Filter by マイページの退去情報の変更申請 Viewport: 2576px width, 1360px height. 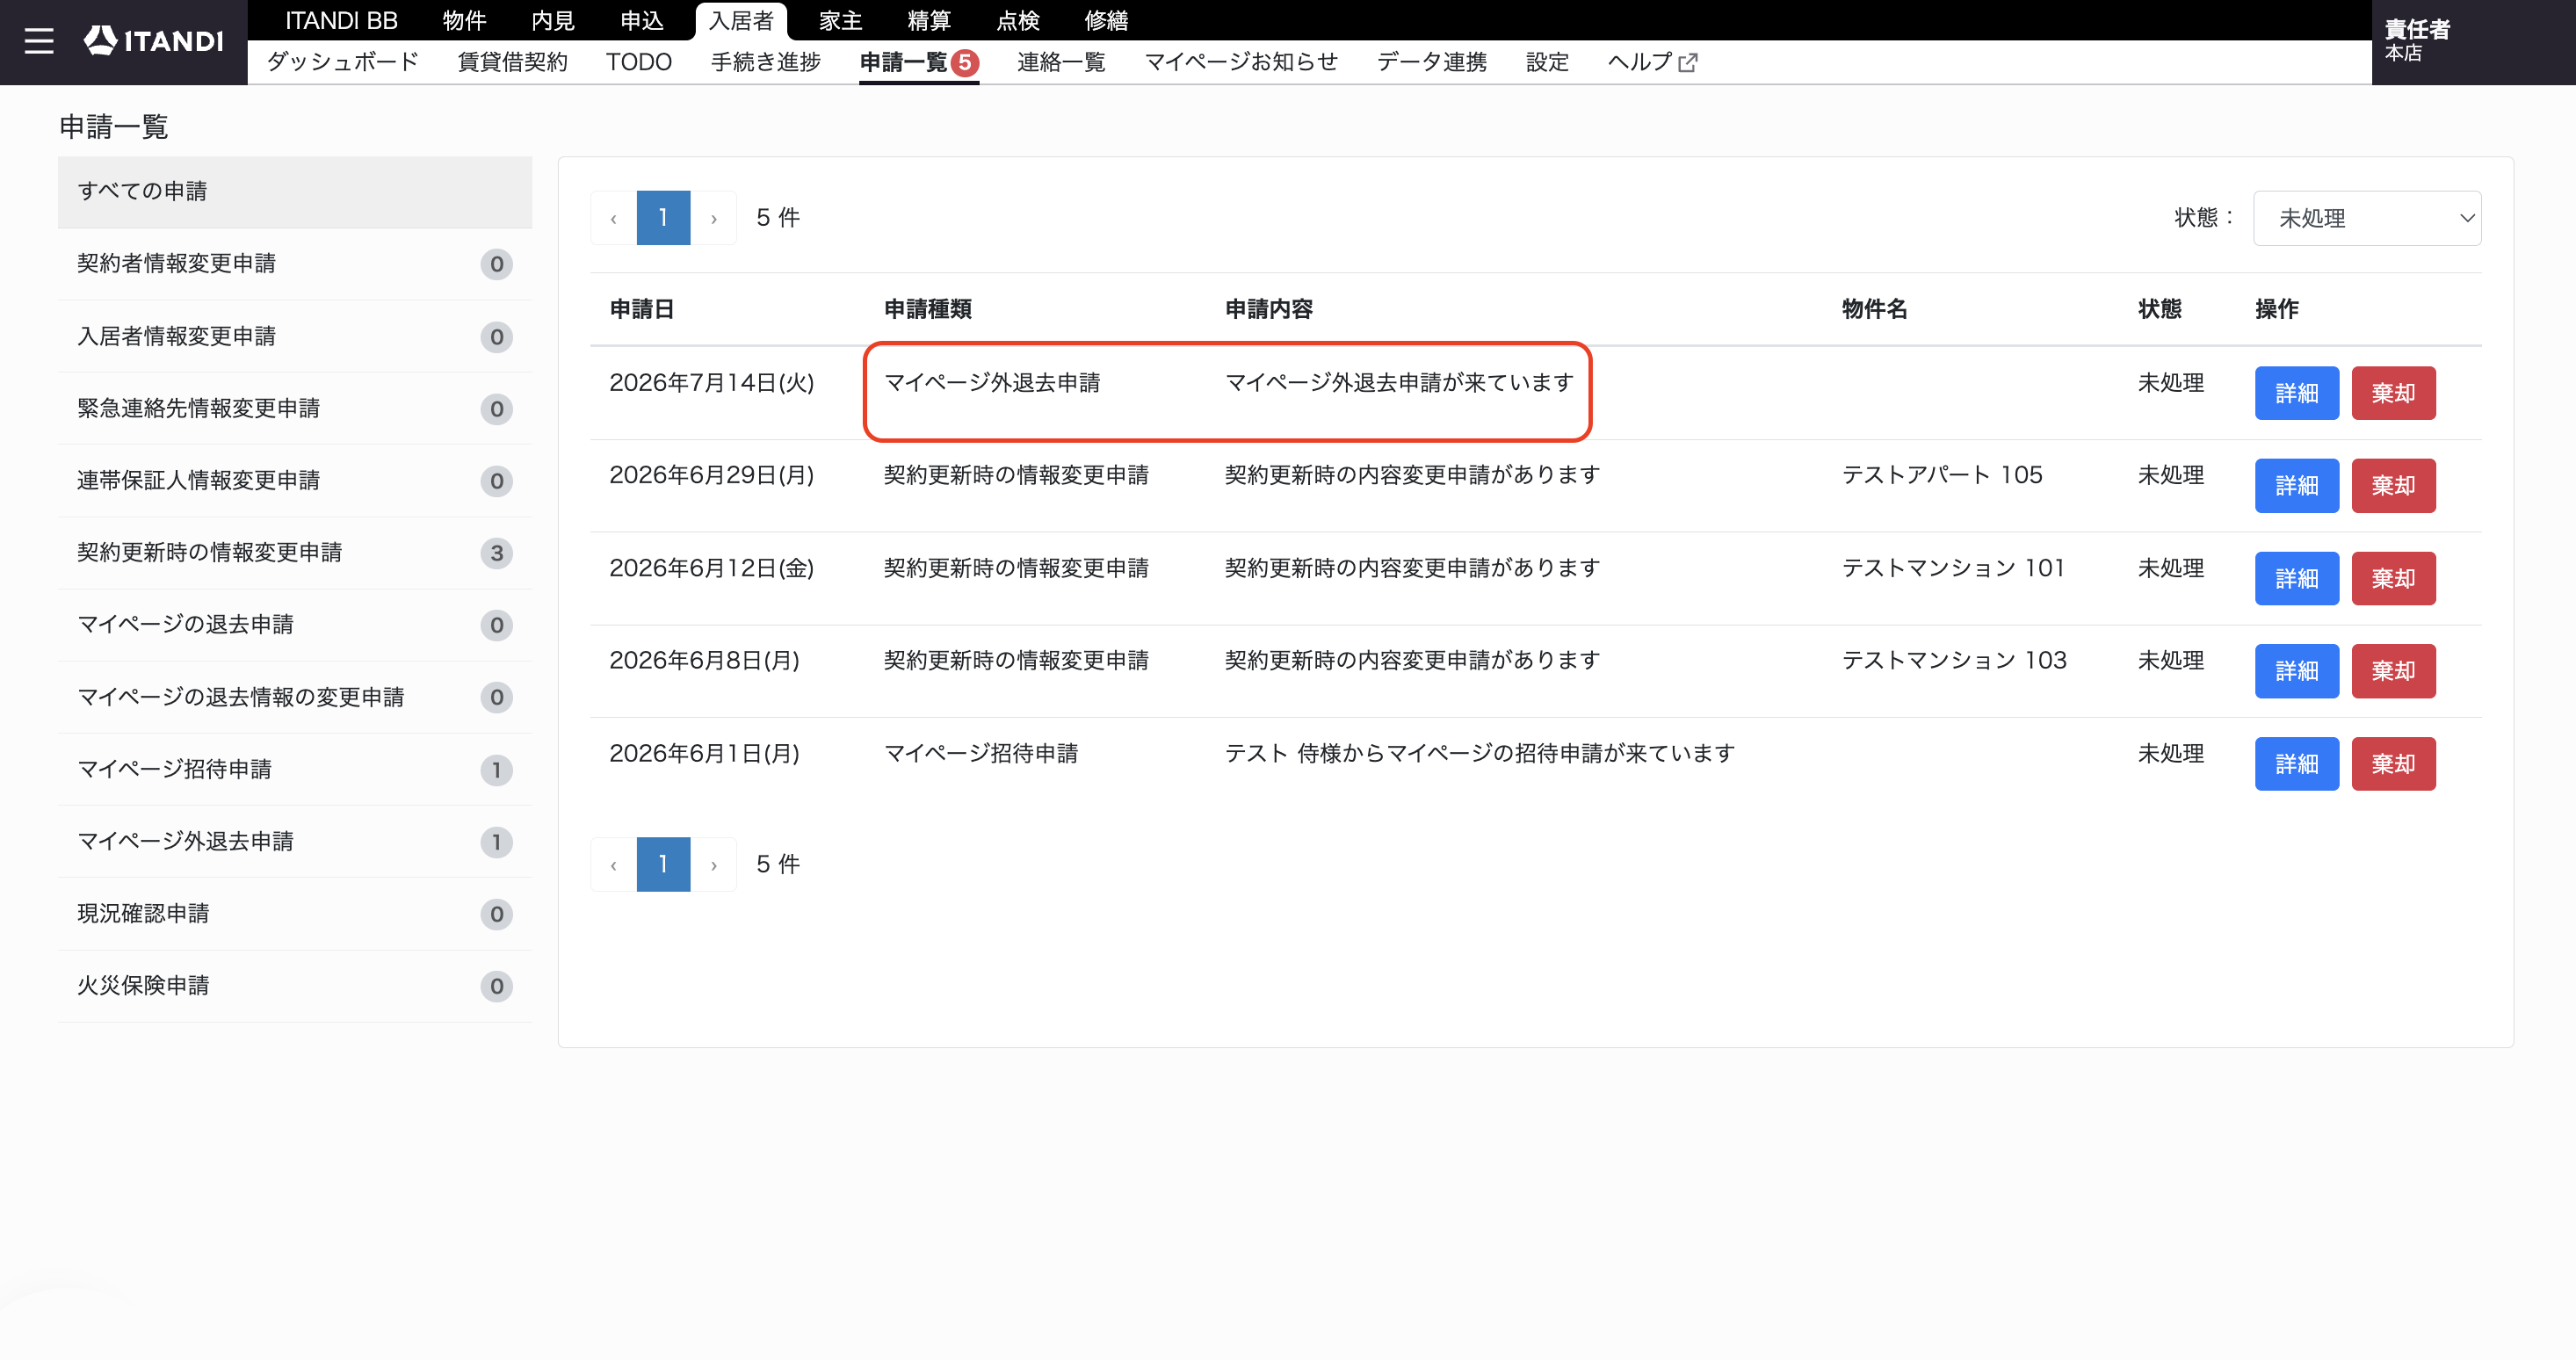(295, 697)
